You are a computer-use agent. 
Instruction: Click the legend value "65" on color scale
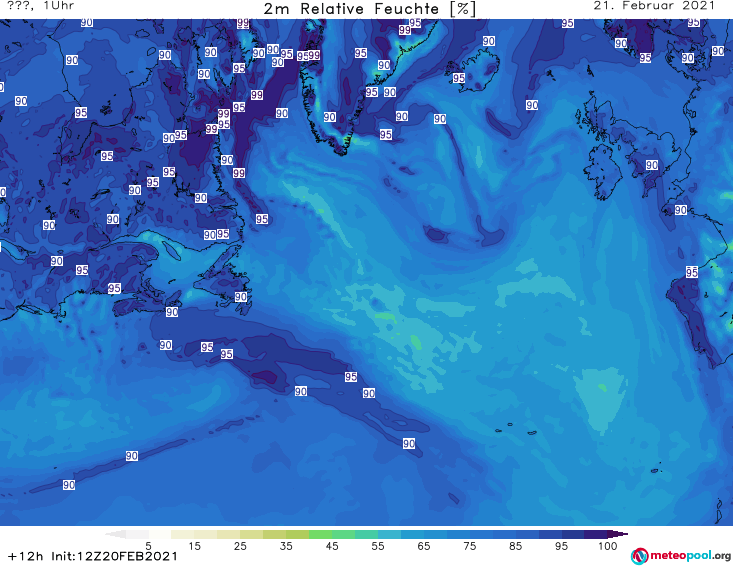tap(424, 546)
